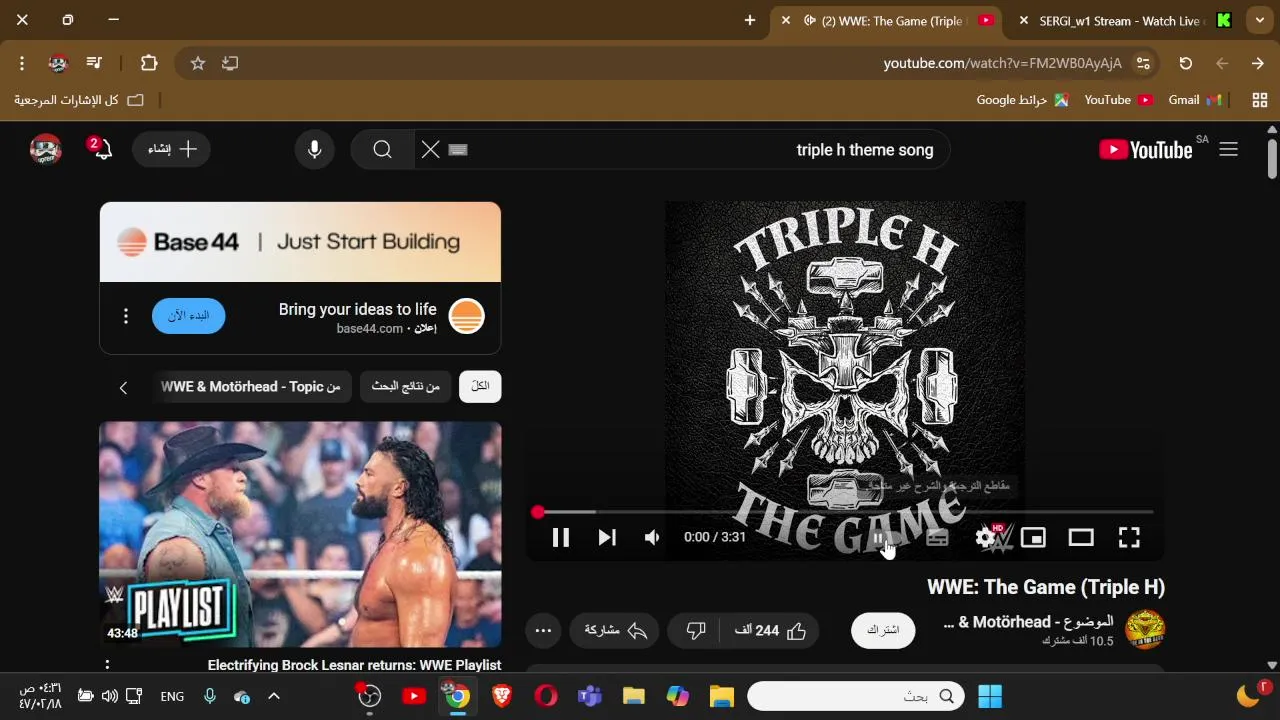Open the ad options three-dot menu
The height and width of the screenshot is (720, 1280).
pyautogui.click(x=125, y=316)
